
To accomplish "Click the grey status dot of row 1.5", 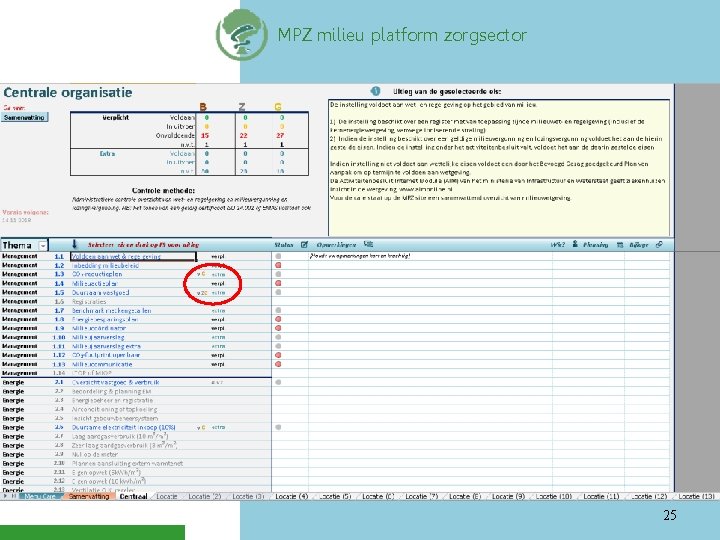I will [278, 292].
